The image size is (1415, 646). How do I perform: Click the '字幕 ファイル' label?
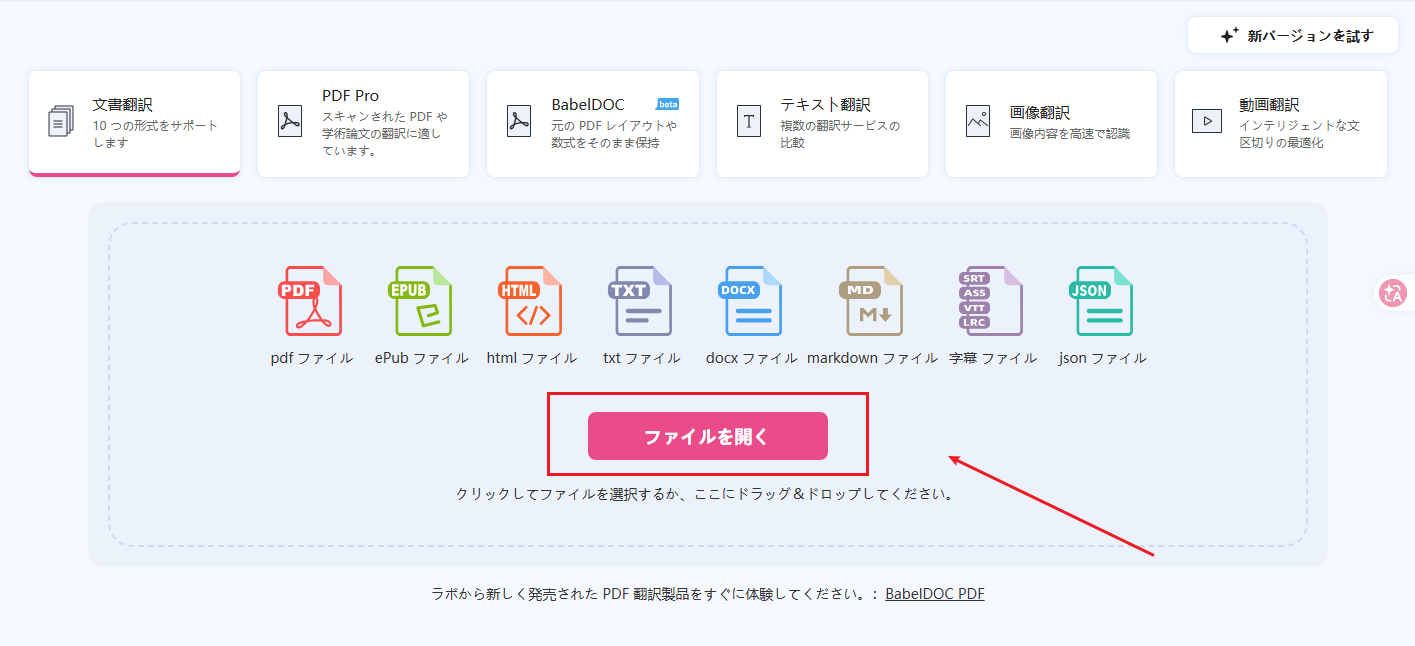992,358
